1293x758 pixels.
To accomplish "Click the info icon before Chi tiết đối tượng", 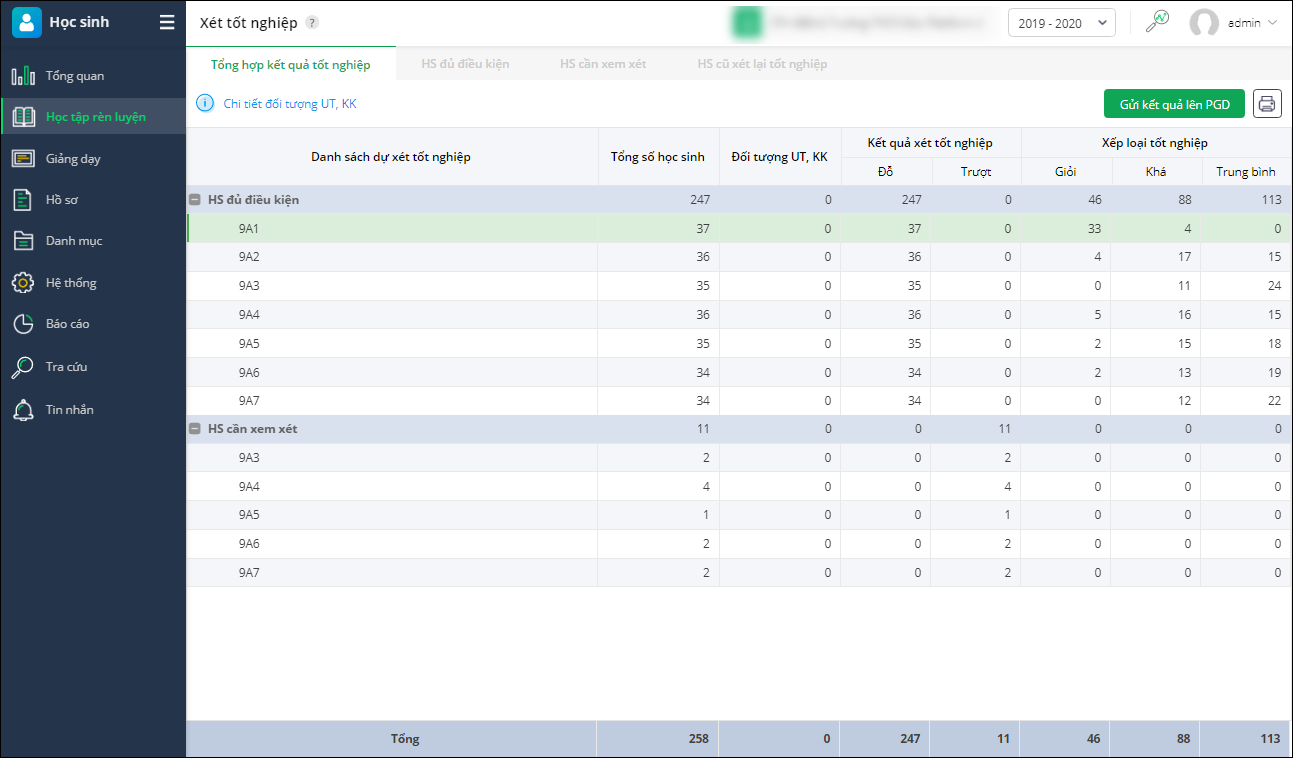I will click(205, 103).
